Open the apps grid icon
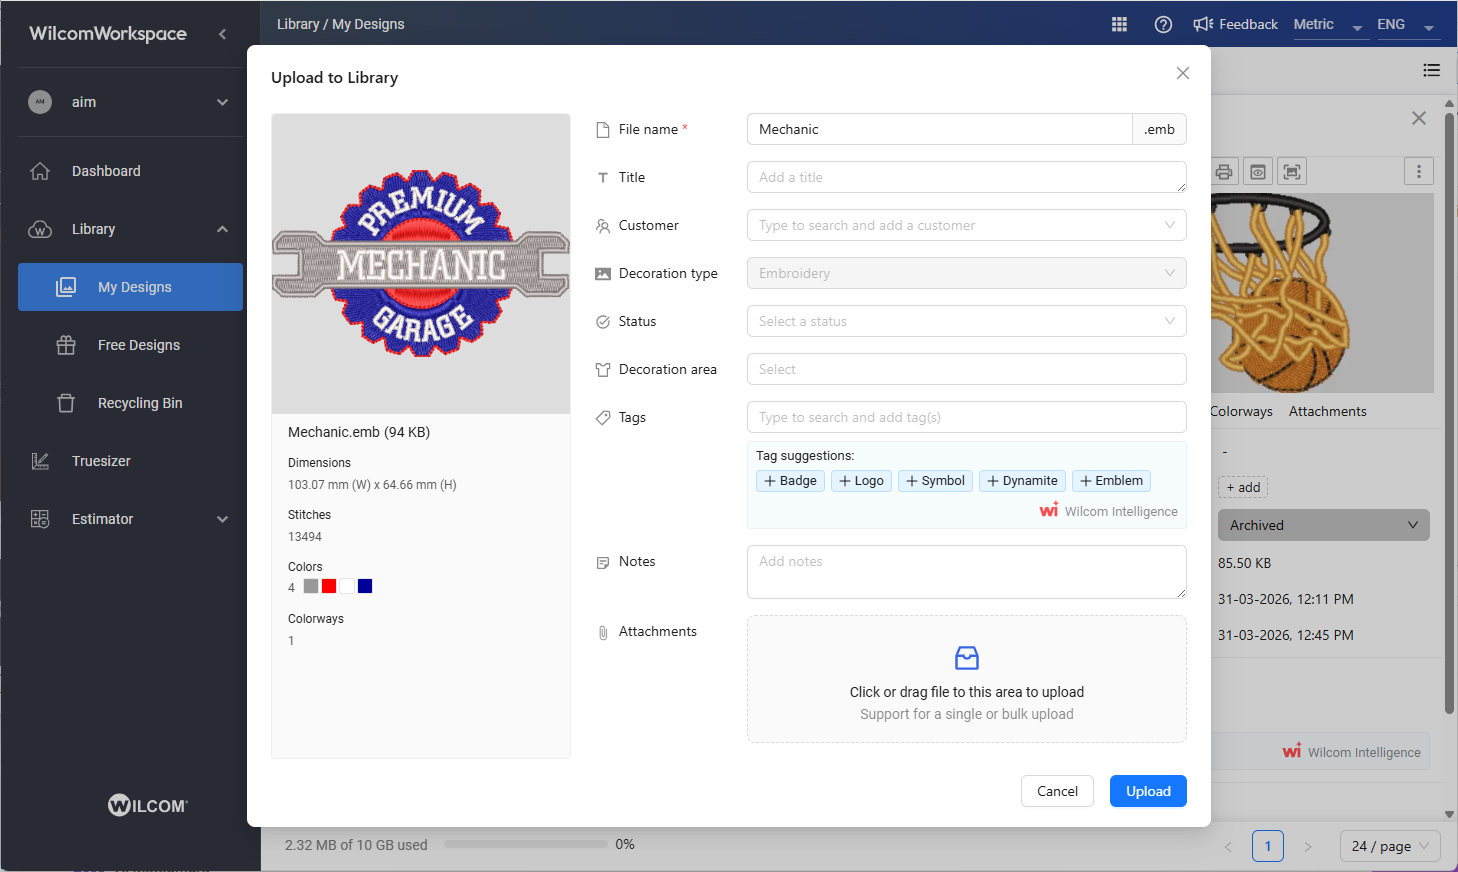Image resolution: width=1458 pixels, height=872 pixels. click(1119, 24)
